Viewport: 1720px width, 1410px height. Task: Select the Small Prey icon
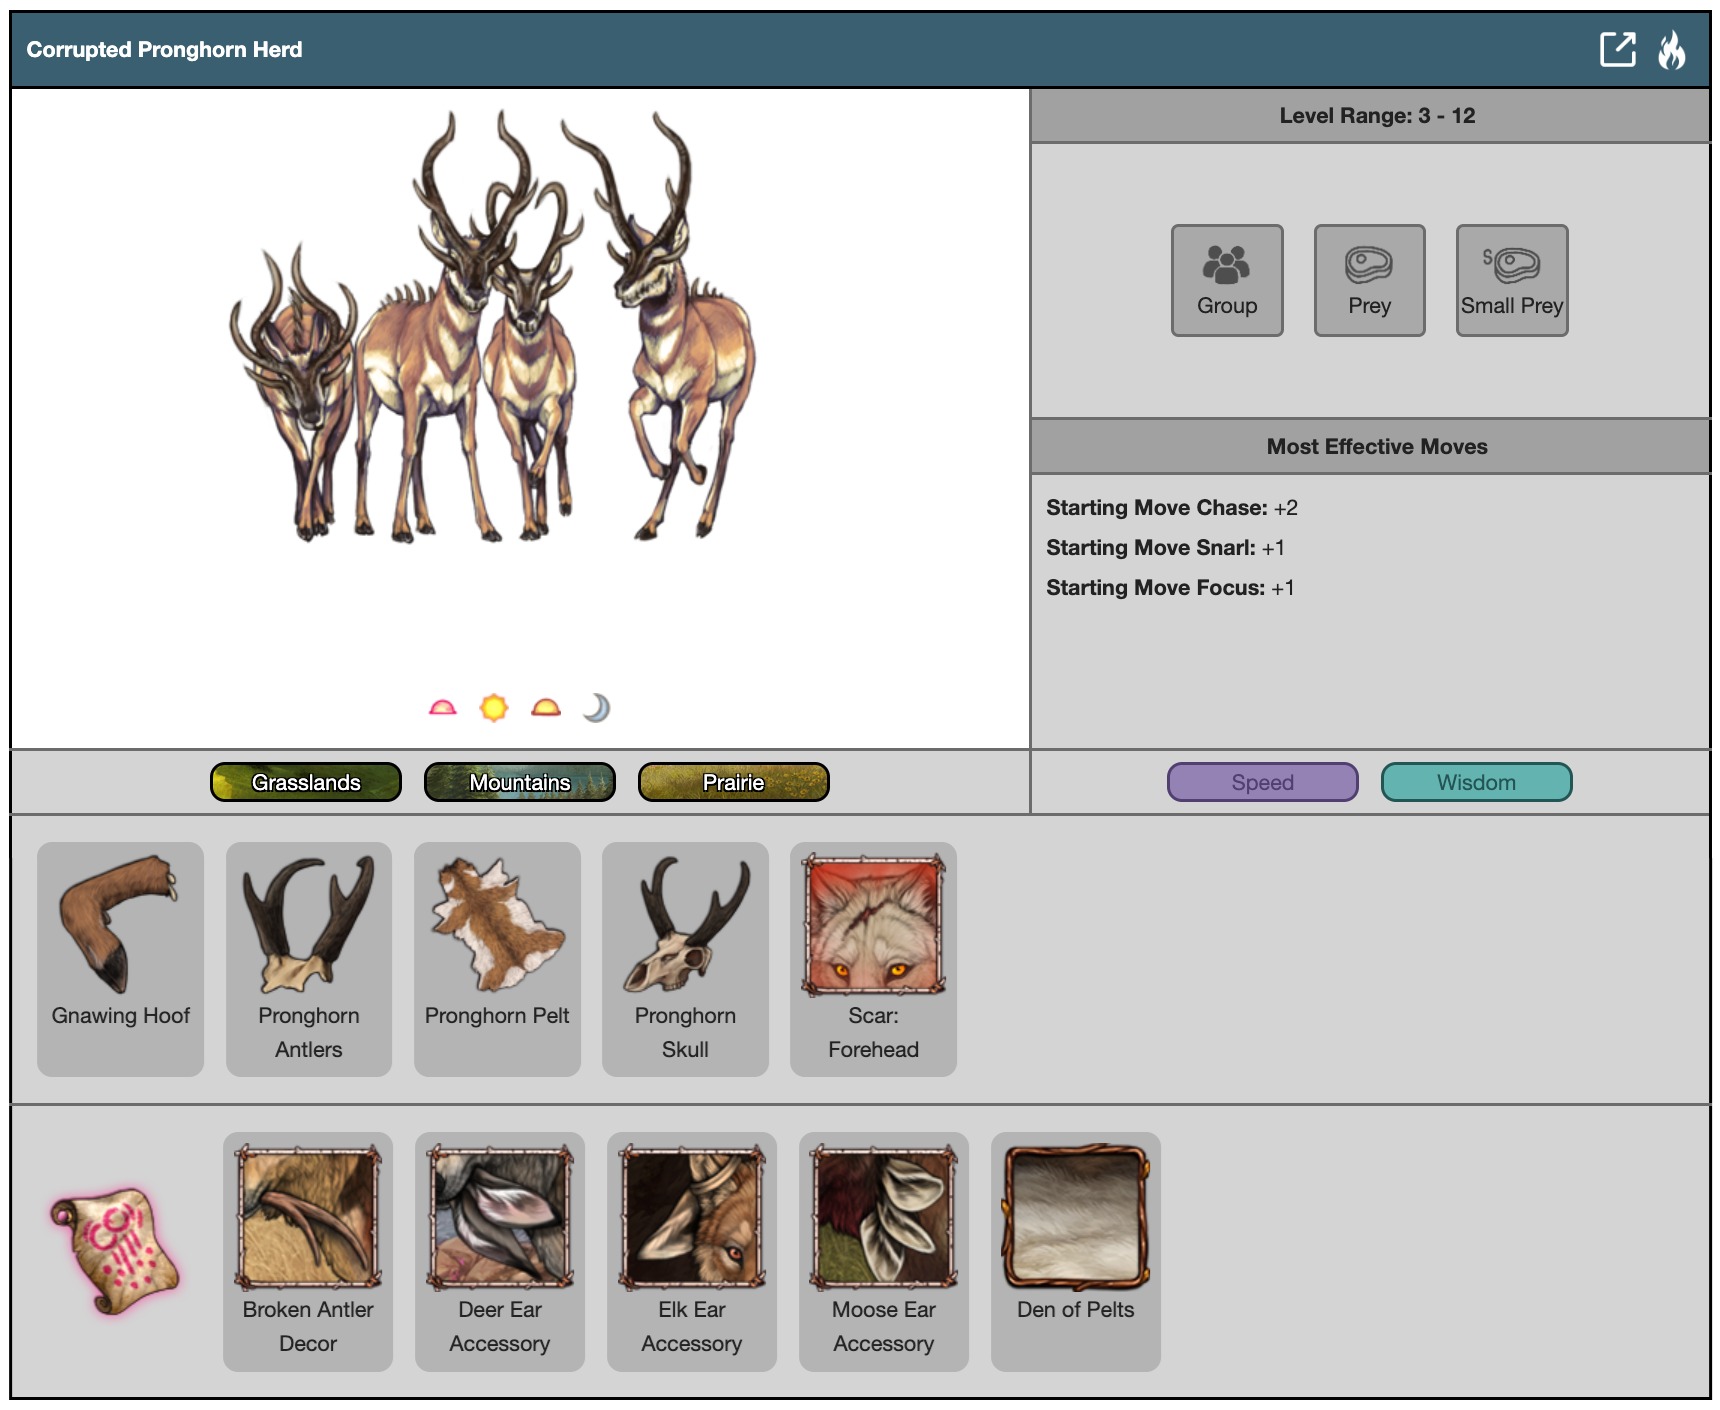(x=1511, y=280)
